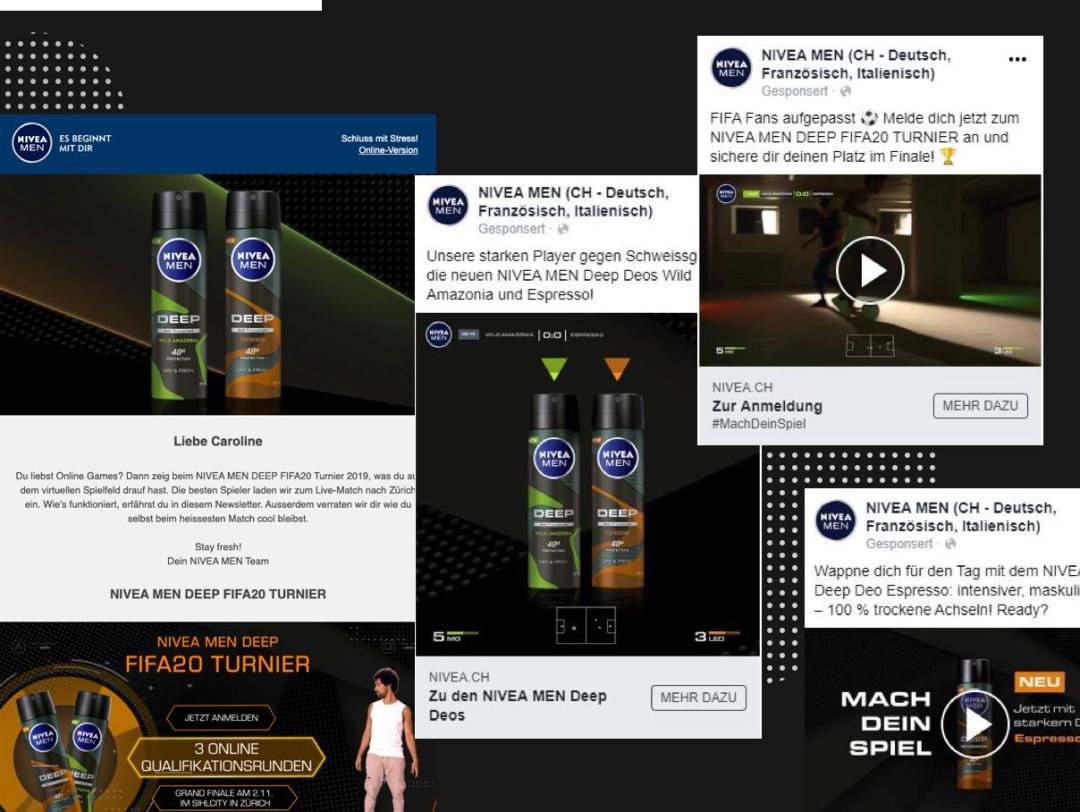Click the orange Espresso arrow marker

617,369
